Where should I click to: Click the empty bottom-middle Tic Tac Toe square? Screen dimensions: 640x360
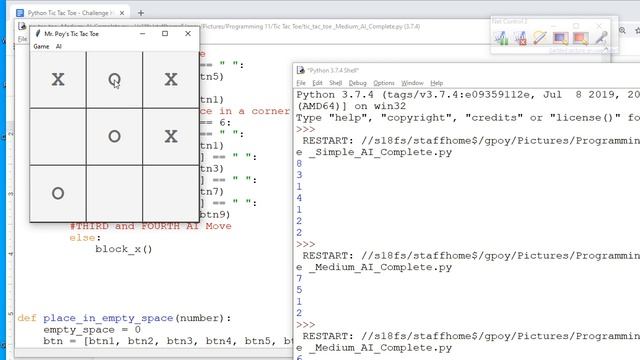[x=114, y=193]
